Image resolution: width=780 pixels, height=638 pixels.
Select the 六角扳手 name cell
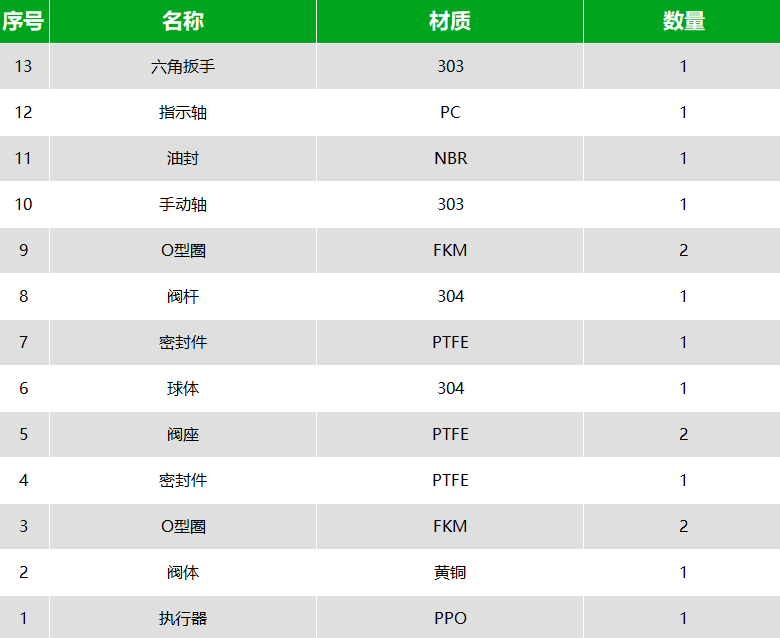point(183,66)
